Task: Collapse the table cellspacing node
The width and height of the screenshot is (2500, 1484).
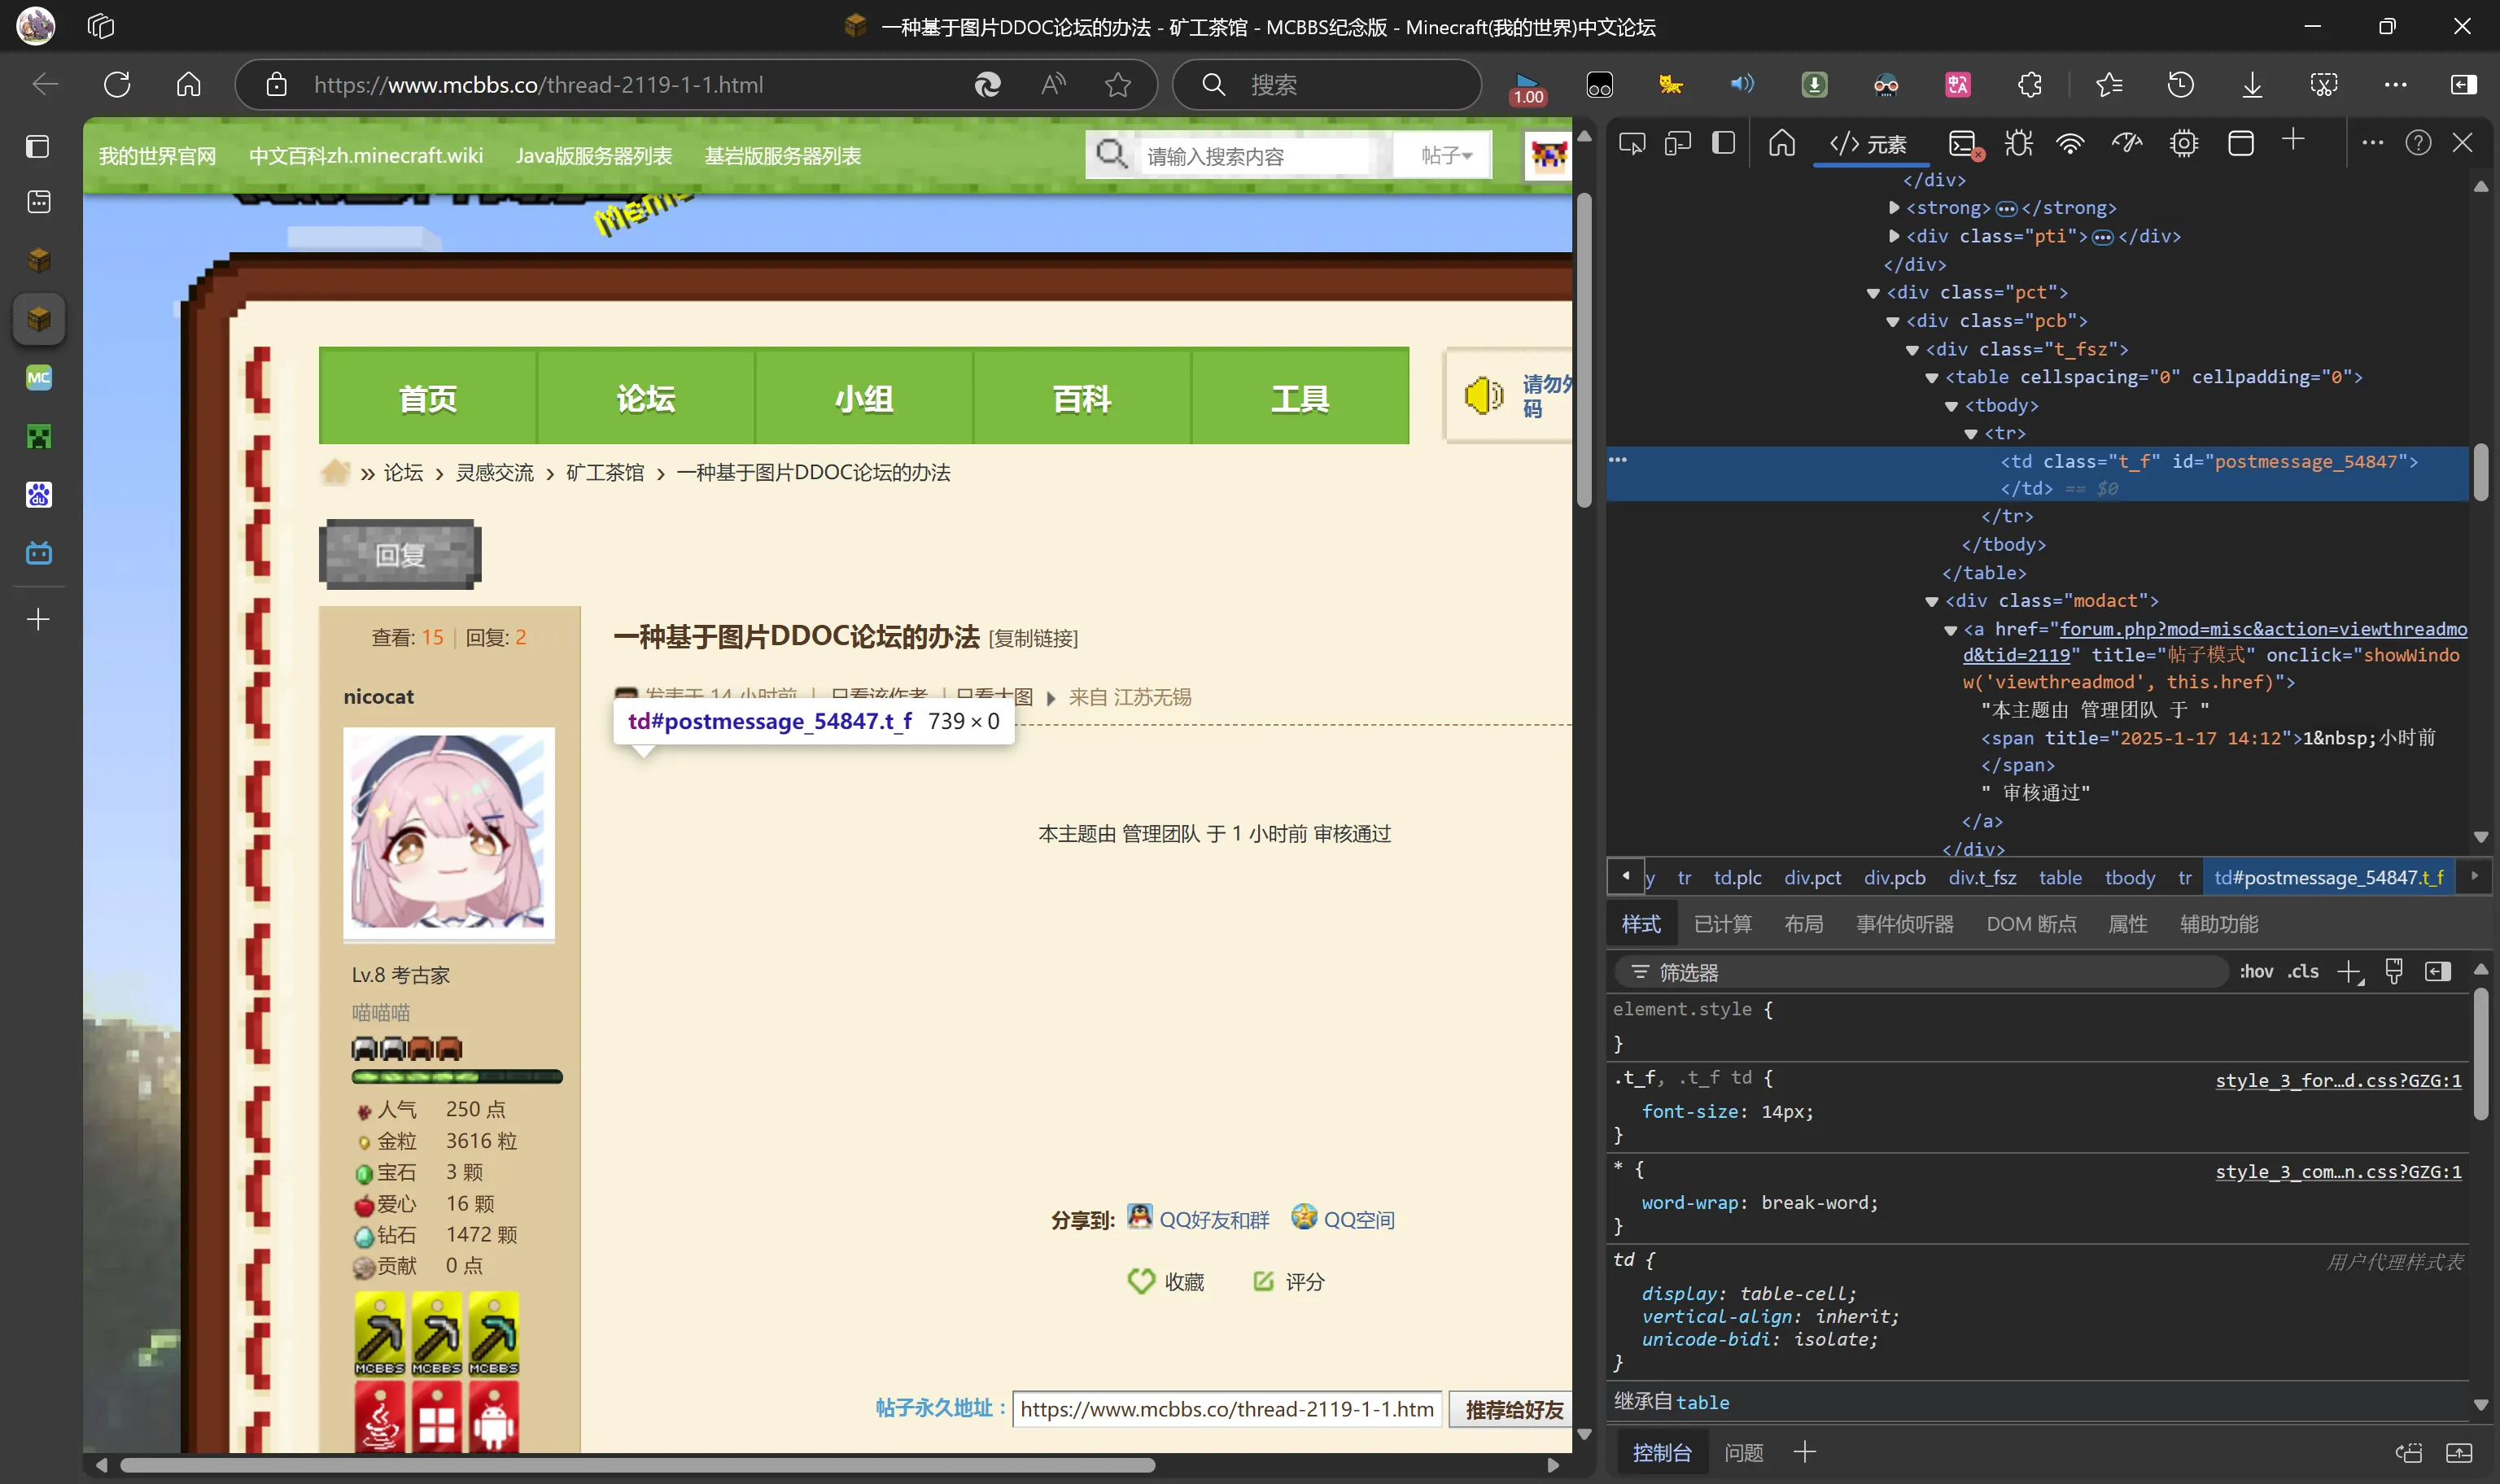Action: [x=1932, y=378]
